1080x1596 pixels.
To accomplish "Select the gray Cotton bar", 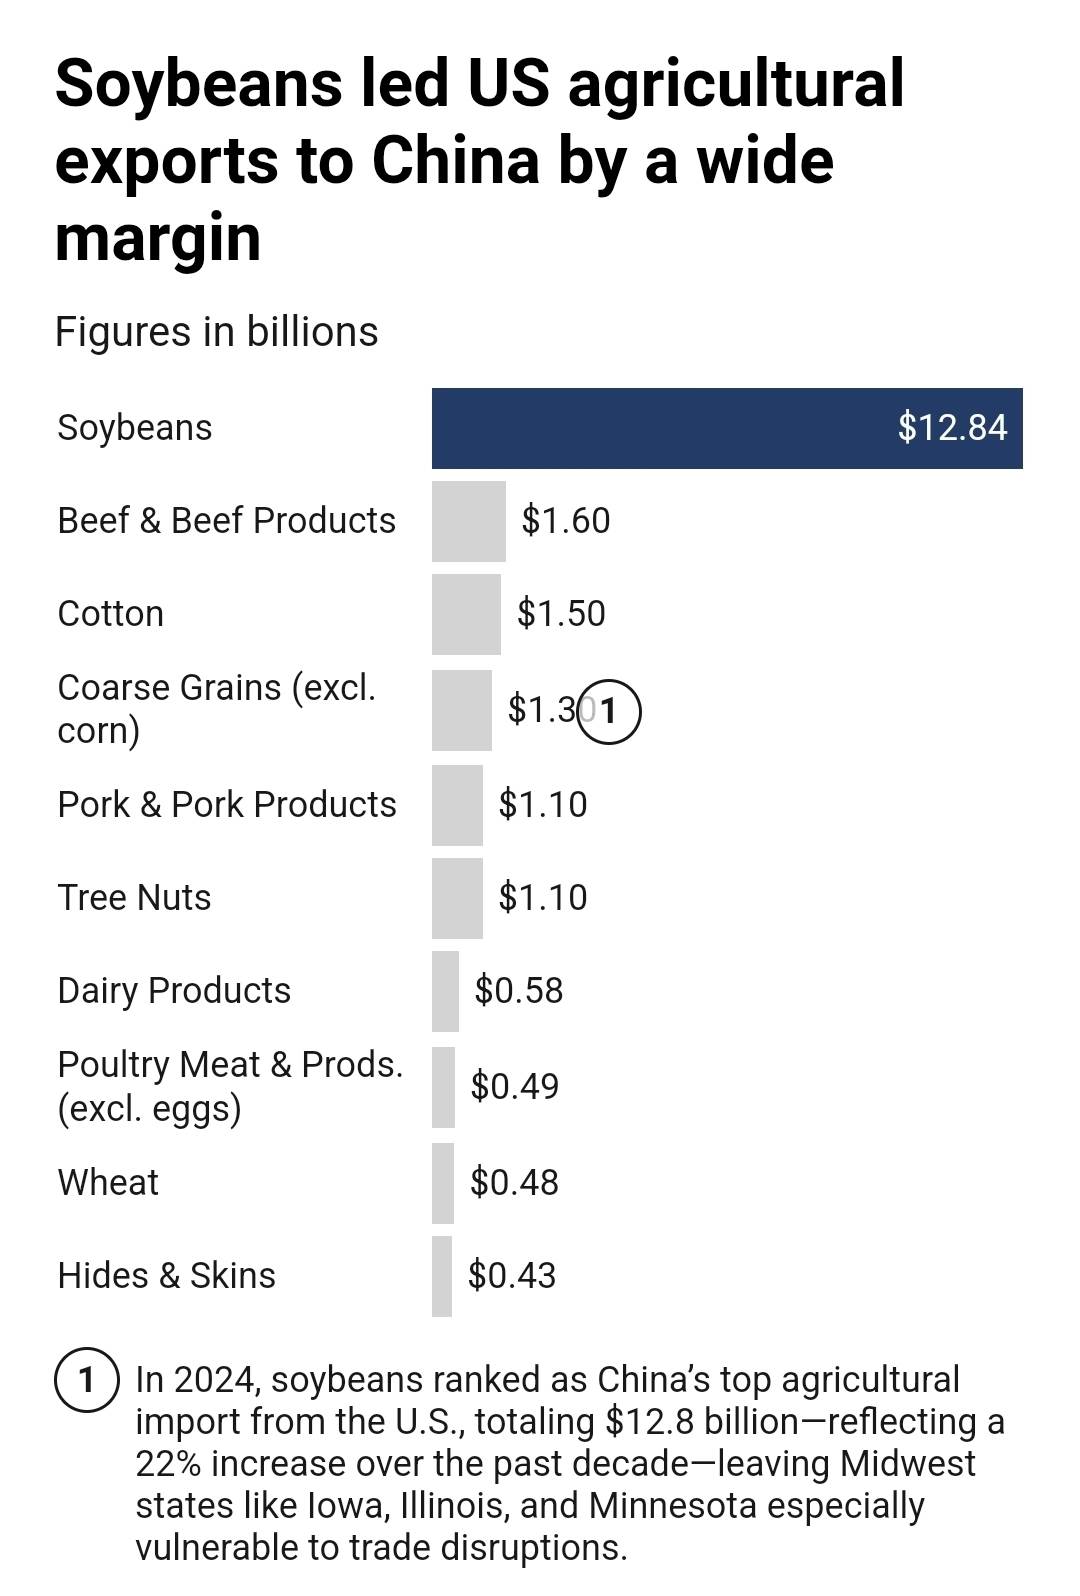I will 466,614.
